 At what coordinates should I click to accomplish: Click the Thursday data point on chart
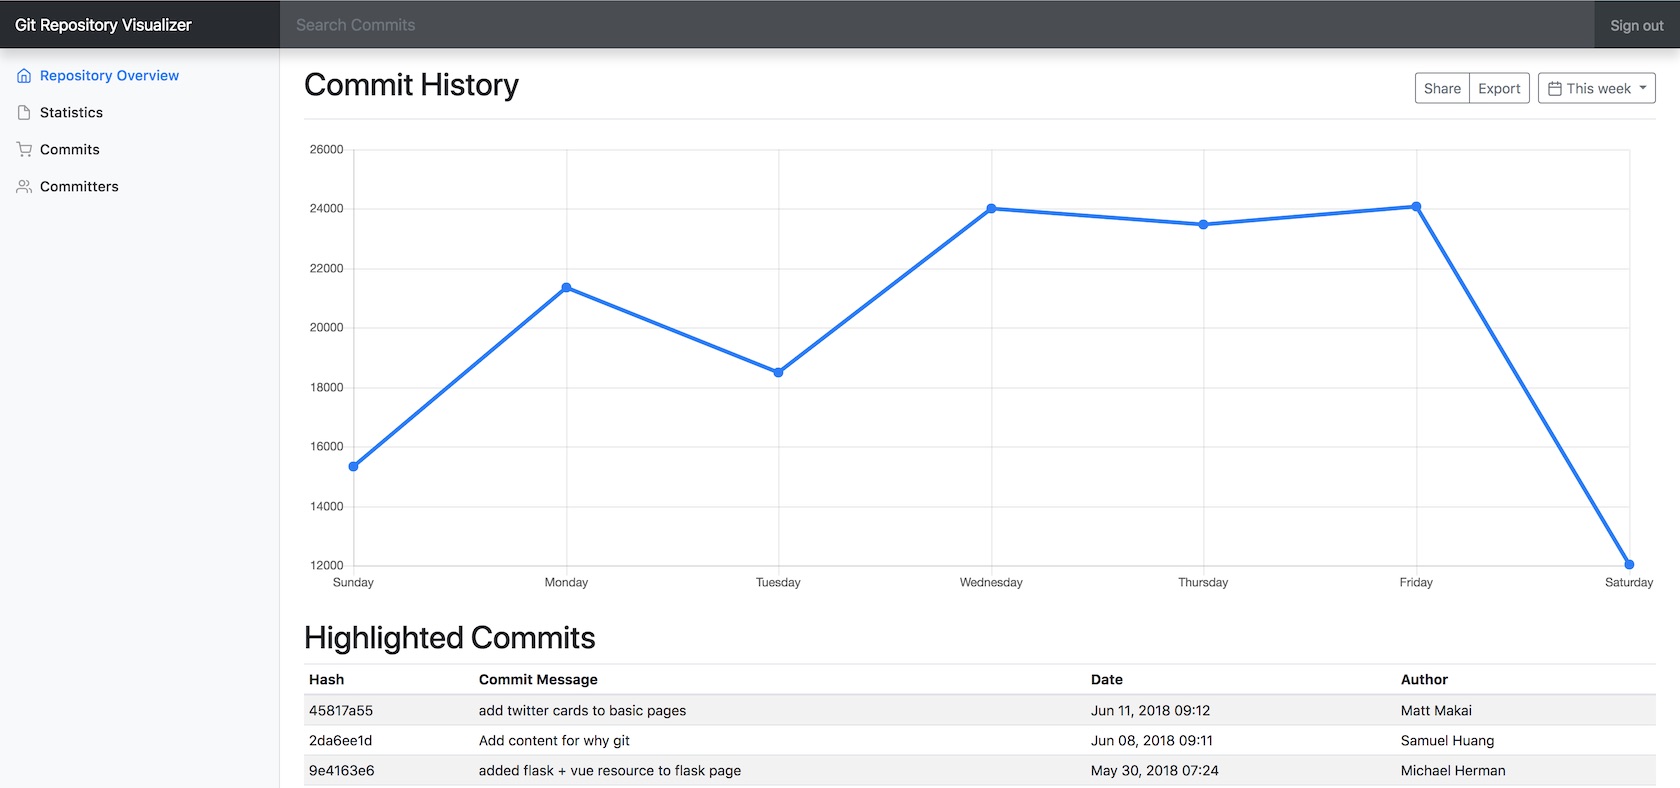(1203, 225)
